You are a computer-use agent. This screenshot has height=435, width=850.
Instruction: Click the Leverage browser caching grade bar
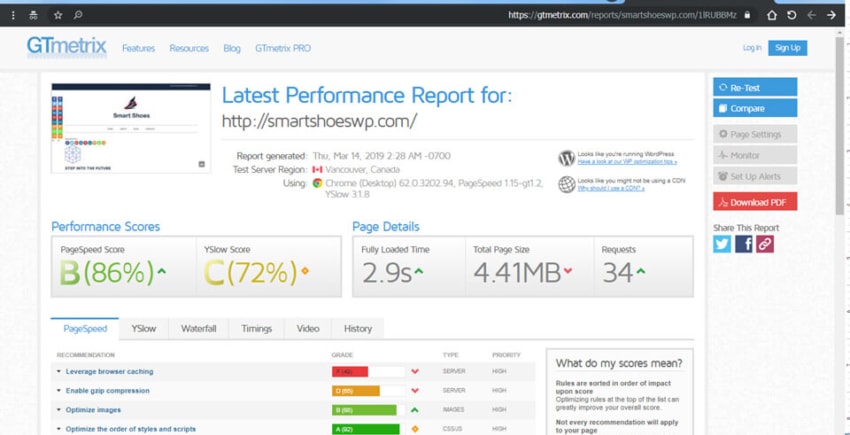pyautogui.click(x=369, y=372)
